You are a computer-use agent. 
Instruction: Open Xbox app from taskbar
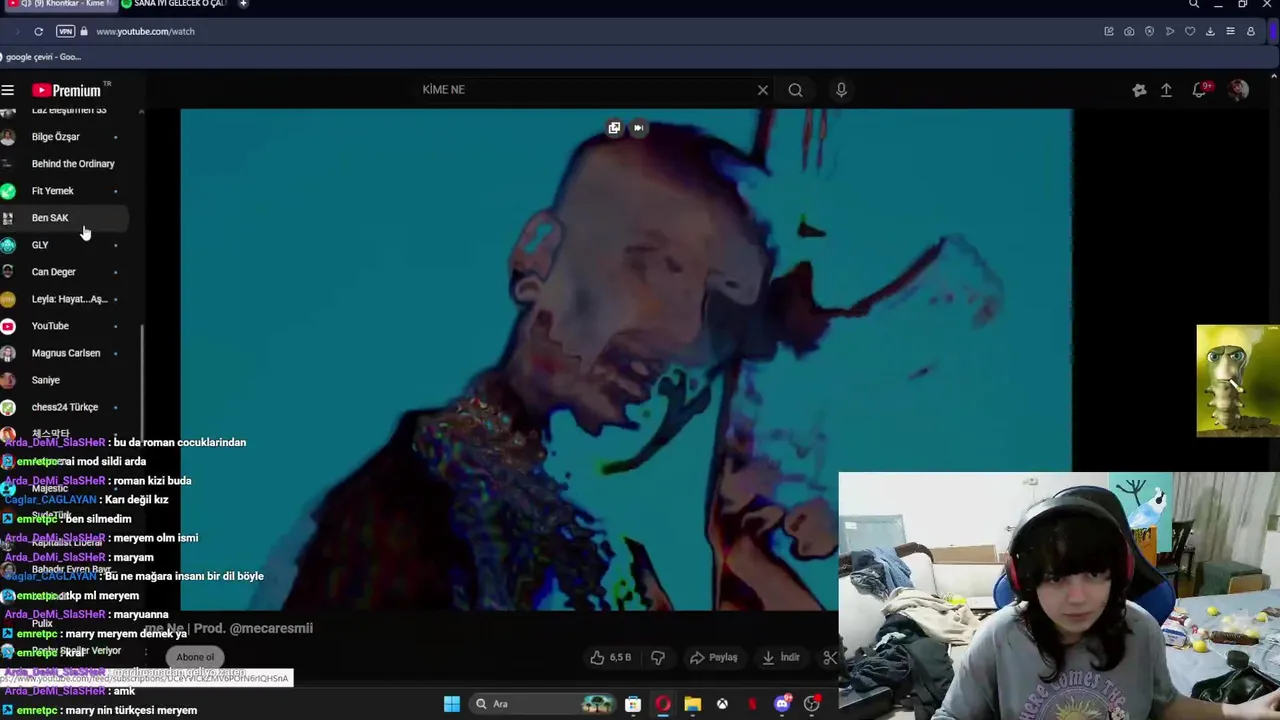point(722,704)
